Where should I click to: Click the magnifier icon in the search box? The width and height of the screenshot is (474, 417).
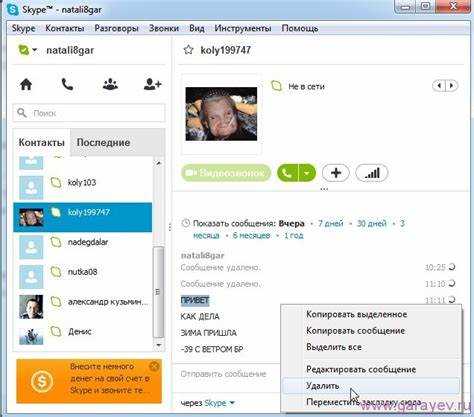tap(22, 113)
